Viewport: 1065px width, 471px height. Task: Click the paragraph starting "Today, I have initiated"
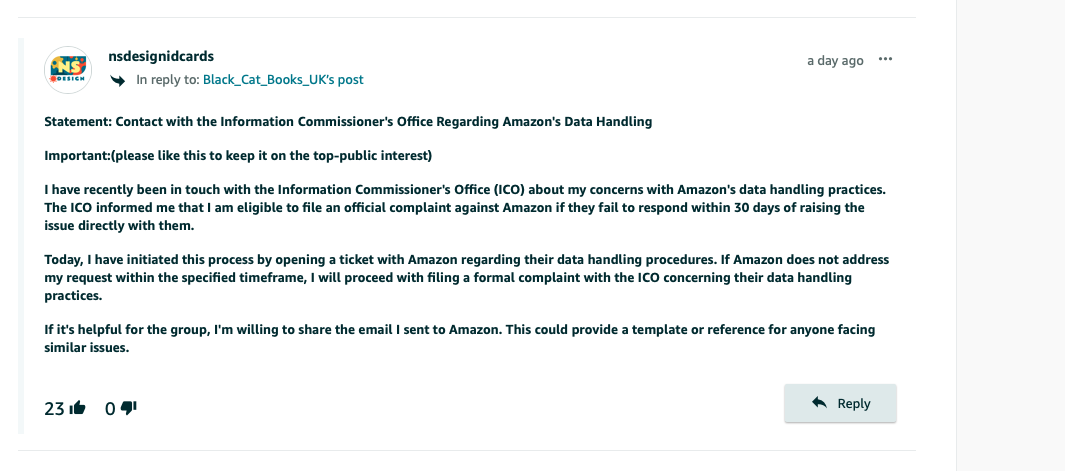click(467, 278)
